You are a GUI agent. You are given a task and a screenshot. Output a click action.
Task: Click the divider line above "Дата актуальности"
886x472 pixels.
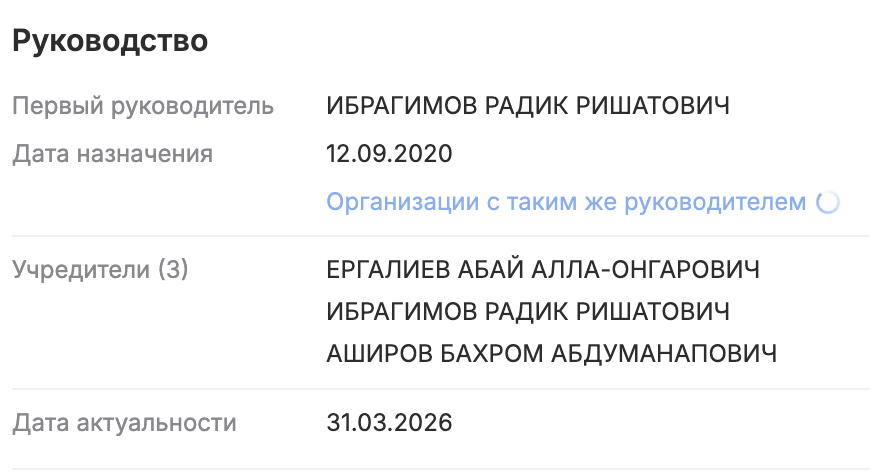pyautogui.click(x=441, y=389)
